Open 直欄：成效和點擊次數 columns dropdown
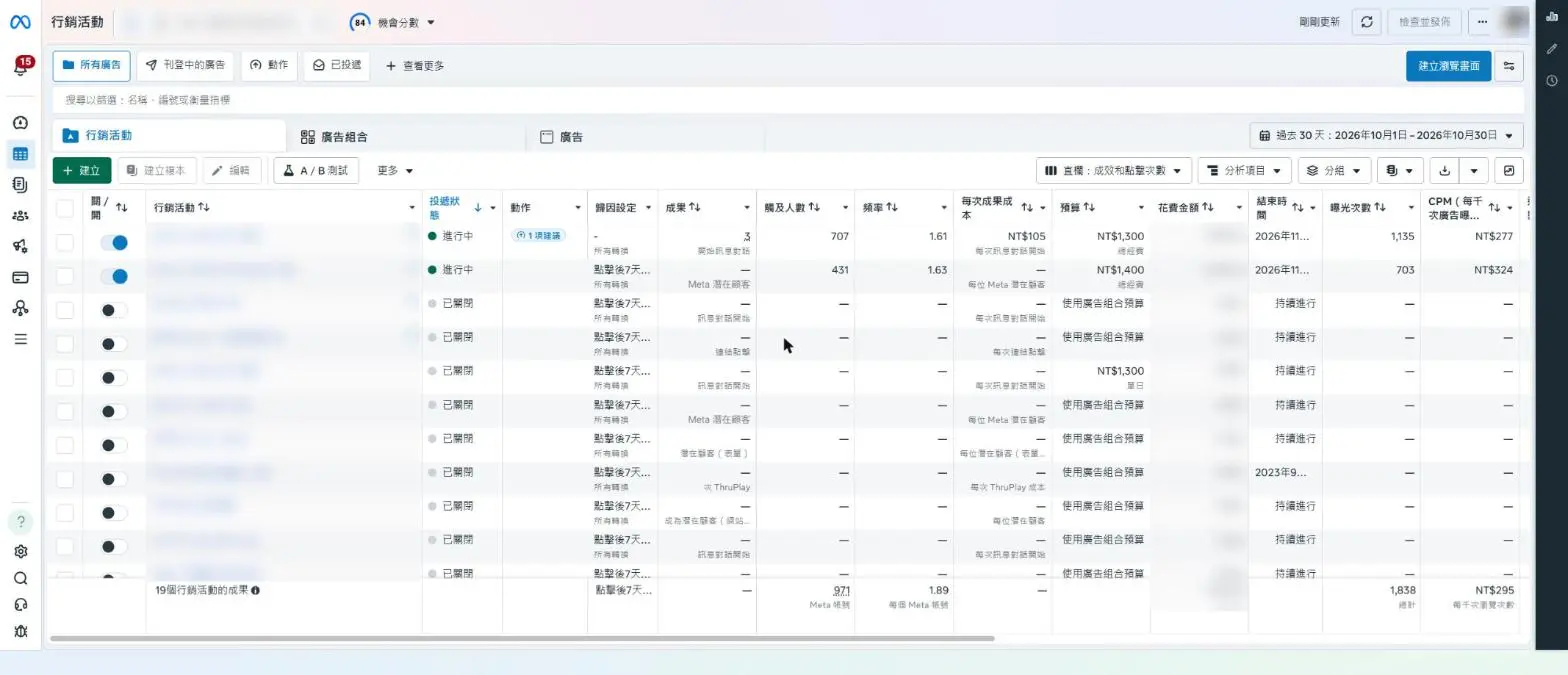The width and height of the screenshot is (1568, 675). [1114, 171]
